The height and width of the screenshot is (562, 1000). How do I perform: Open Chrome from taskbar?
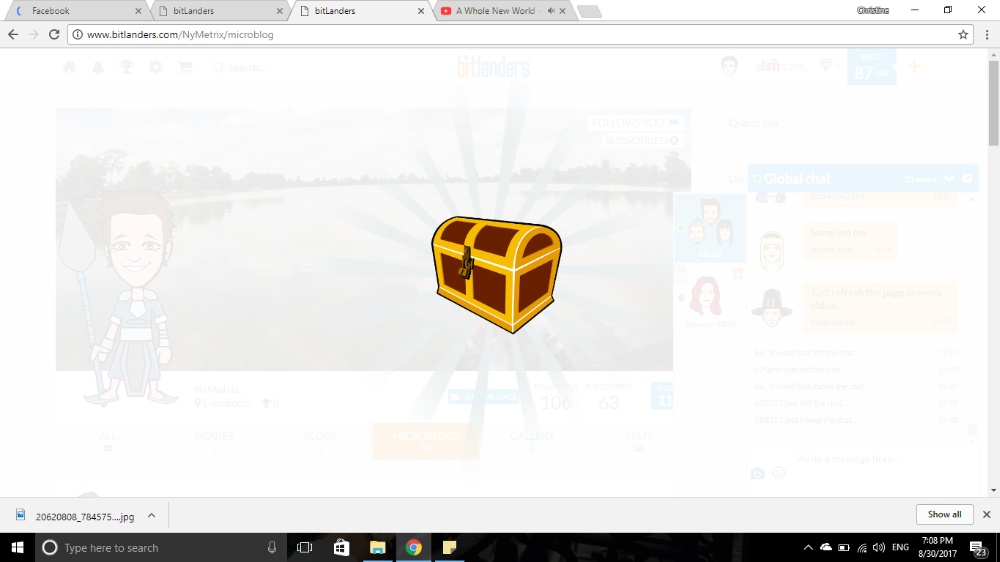coord(413,547)
